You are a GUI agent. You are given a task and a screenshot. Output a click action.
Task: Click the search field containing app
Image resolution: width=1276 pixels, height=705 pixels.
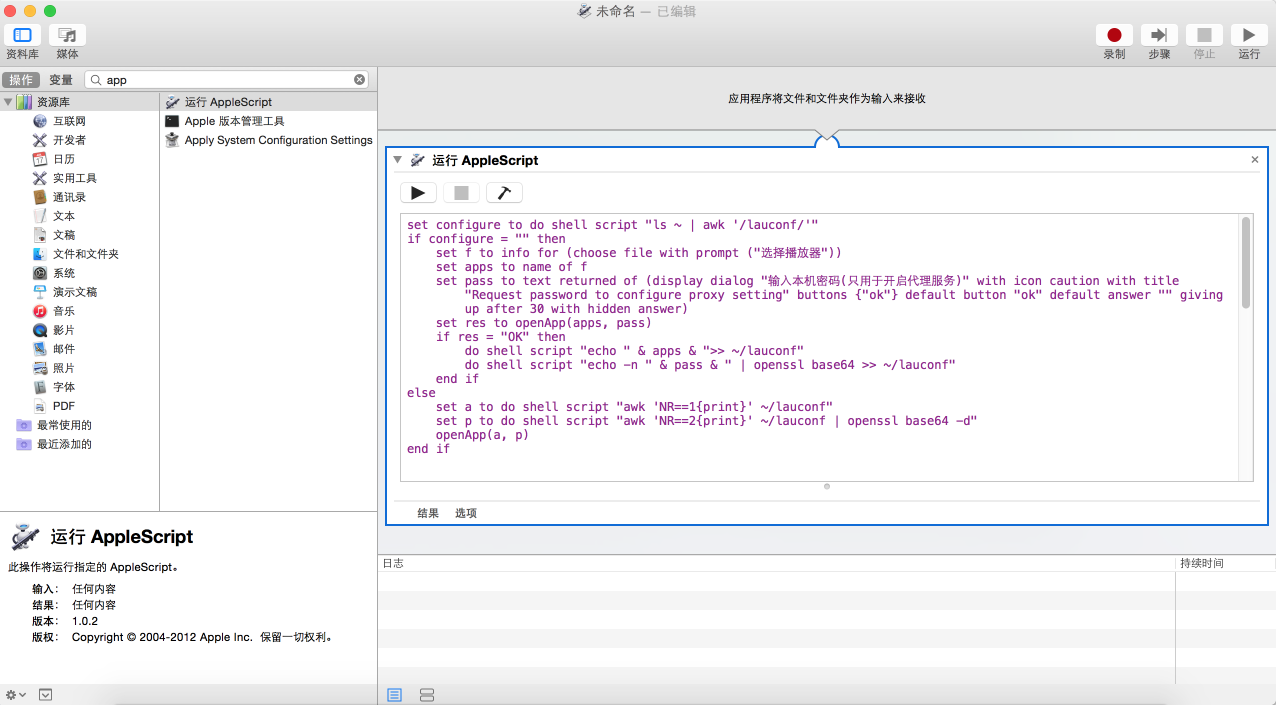(x=228, y=80)
